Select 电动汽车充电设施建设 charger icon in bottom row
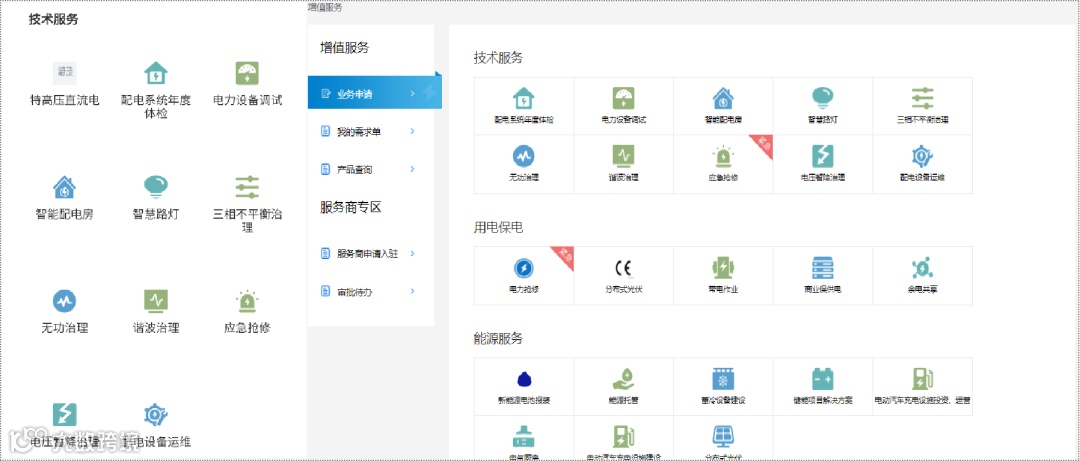The width and height of the screenshot is (1080, 461). pos(623,437)
